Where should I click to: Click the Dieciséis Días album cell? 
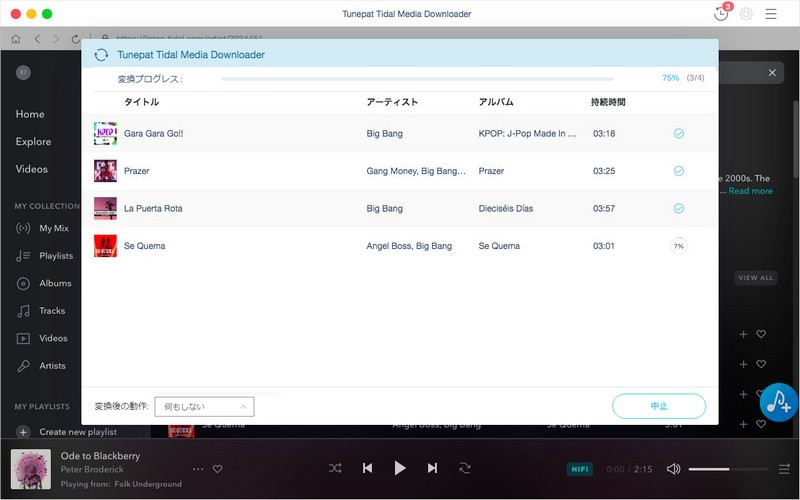506,208
